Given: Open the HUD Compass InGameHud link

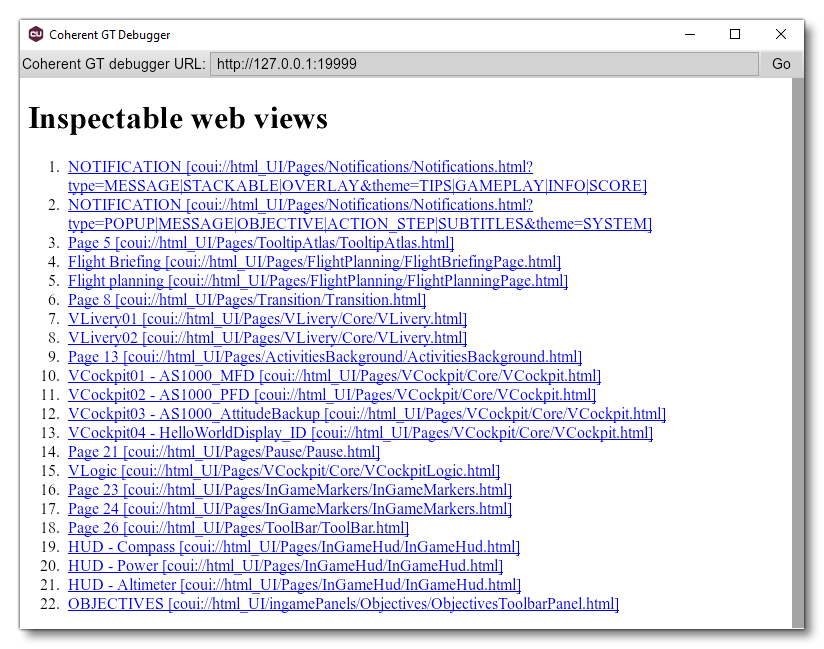Looking at the screenshot, I should point(294,546).
